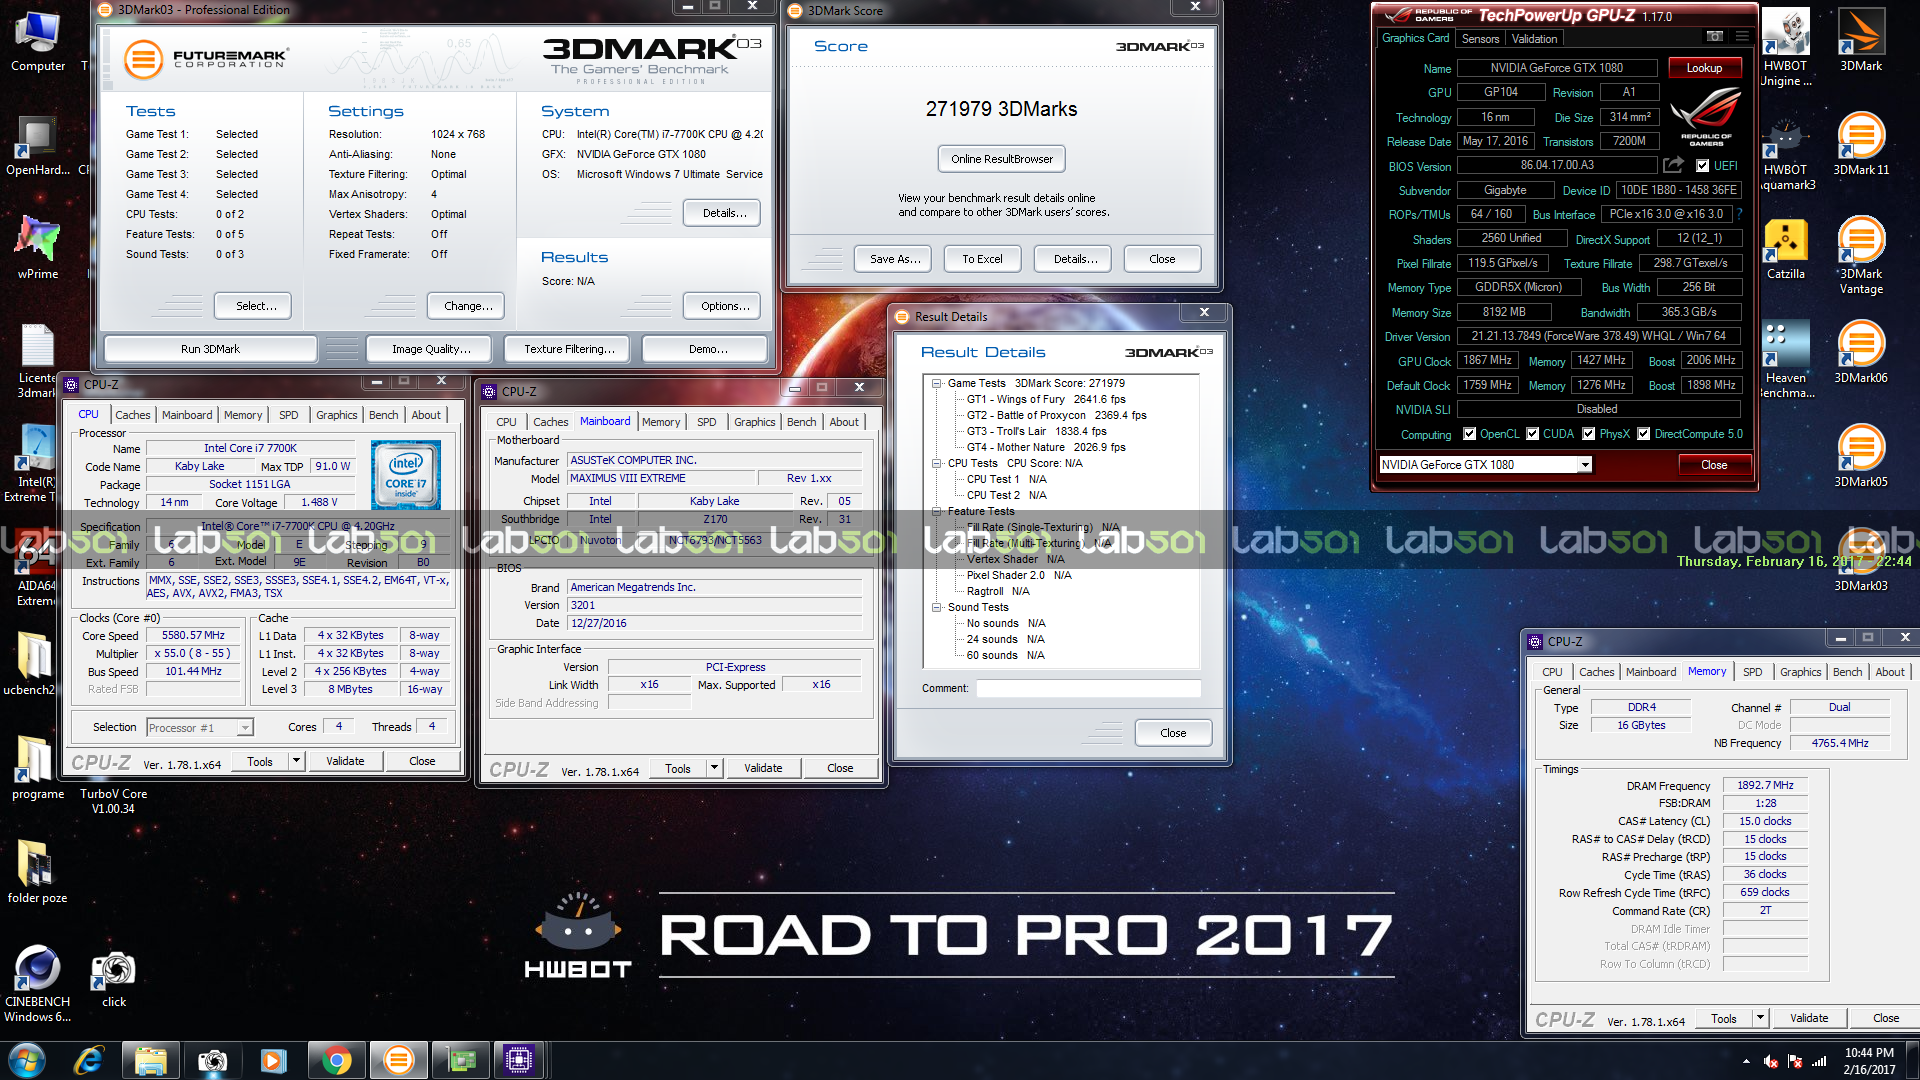Open Google Chrome from the taskbar
This screenshot has width=1920, height=1080.
click(x=336, y=1060)
